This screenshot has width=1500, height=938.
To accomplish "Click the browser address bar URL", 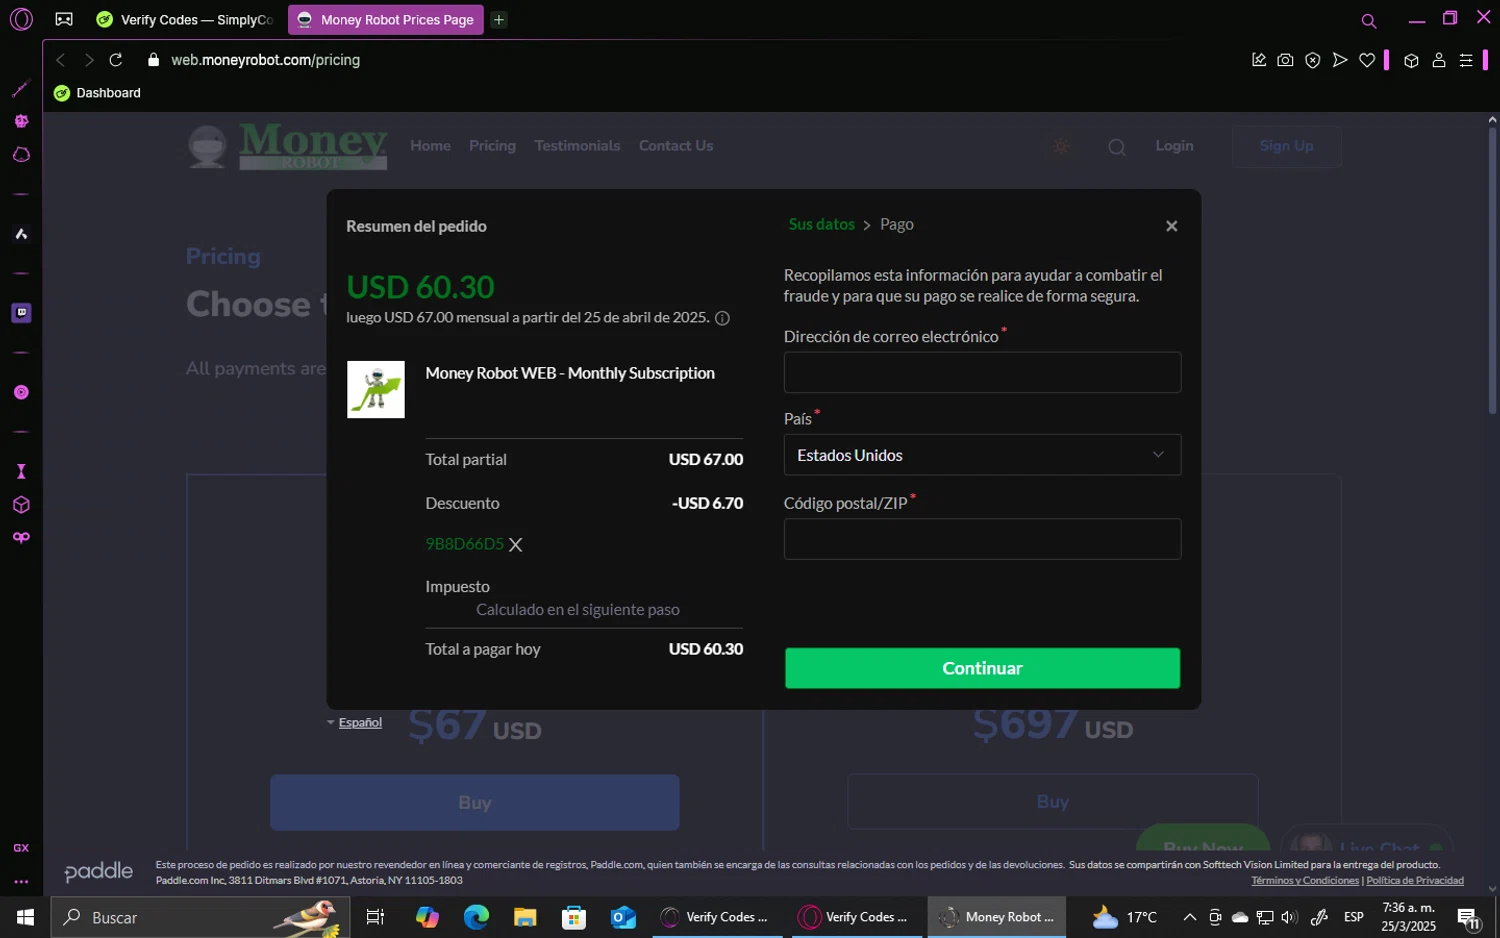I will click(265, 60).
